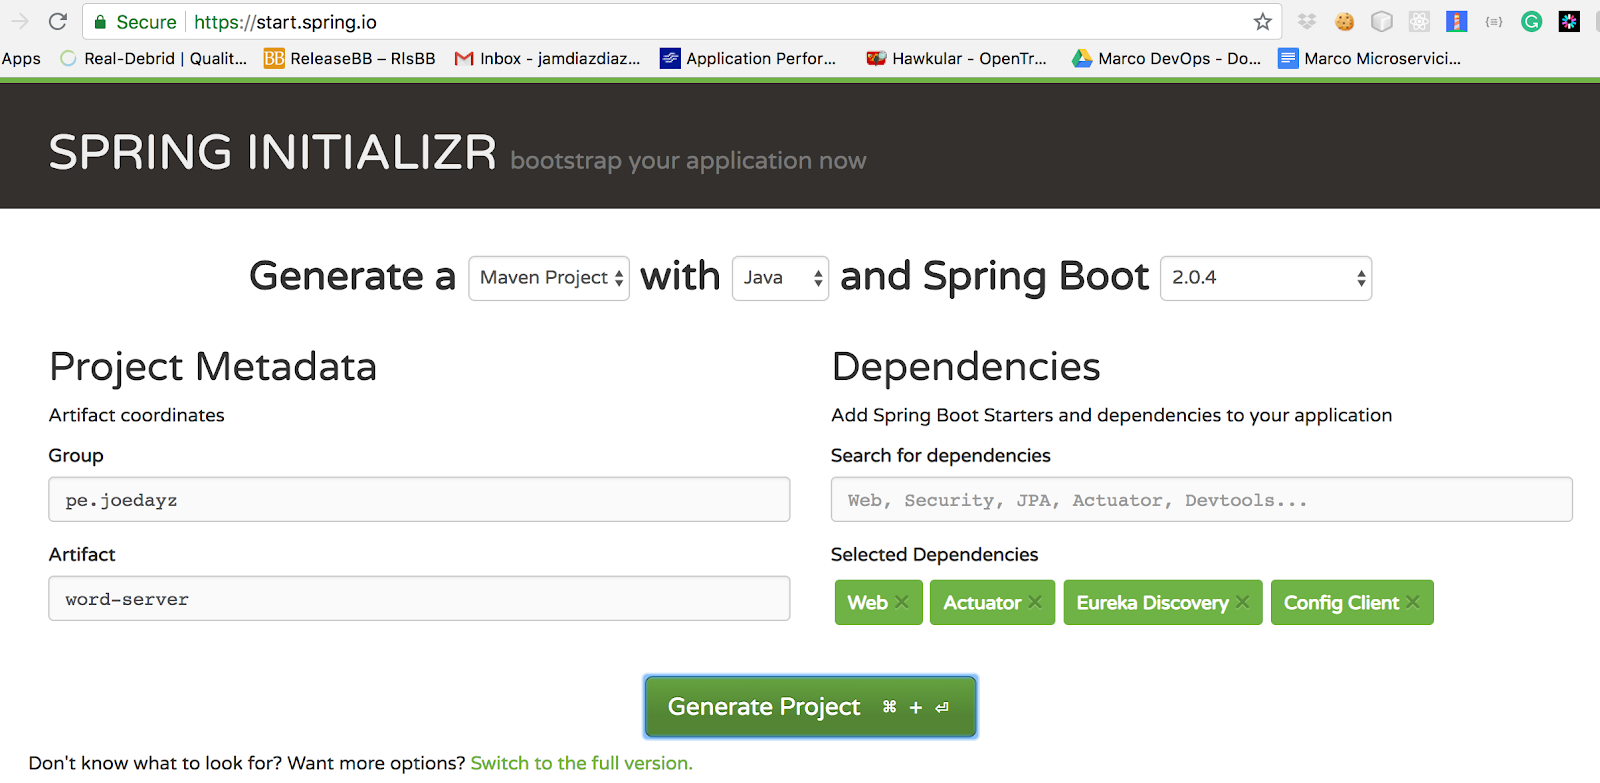Viewport: 1600px width, 783px height.
Task: Click the SPRING INITIALIZR title
Action: 272,152
